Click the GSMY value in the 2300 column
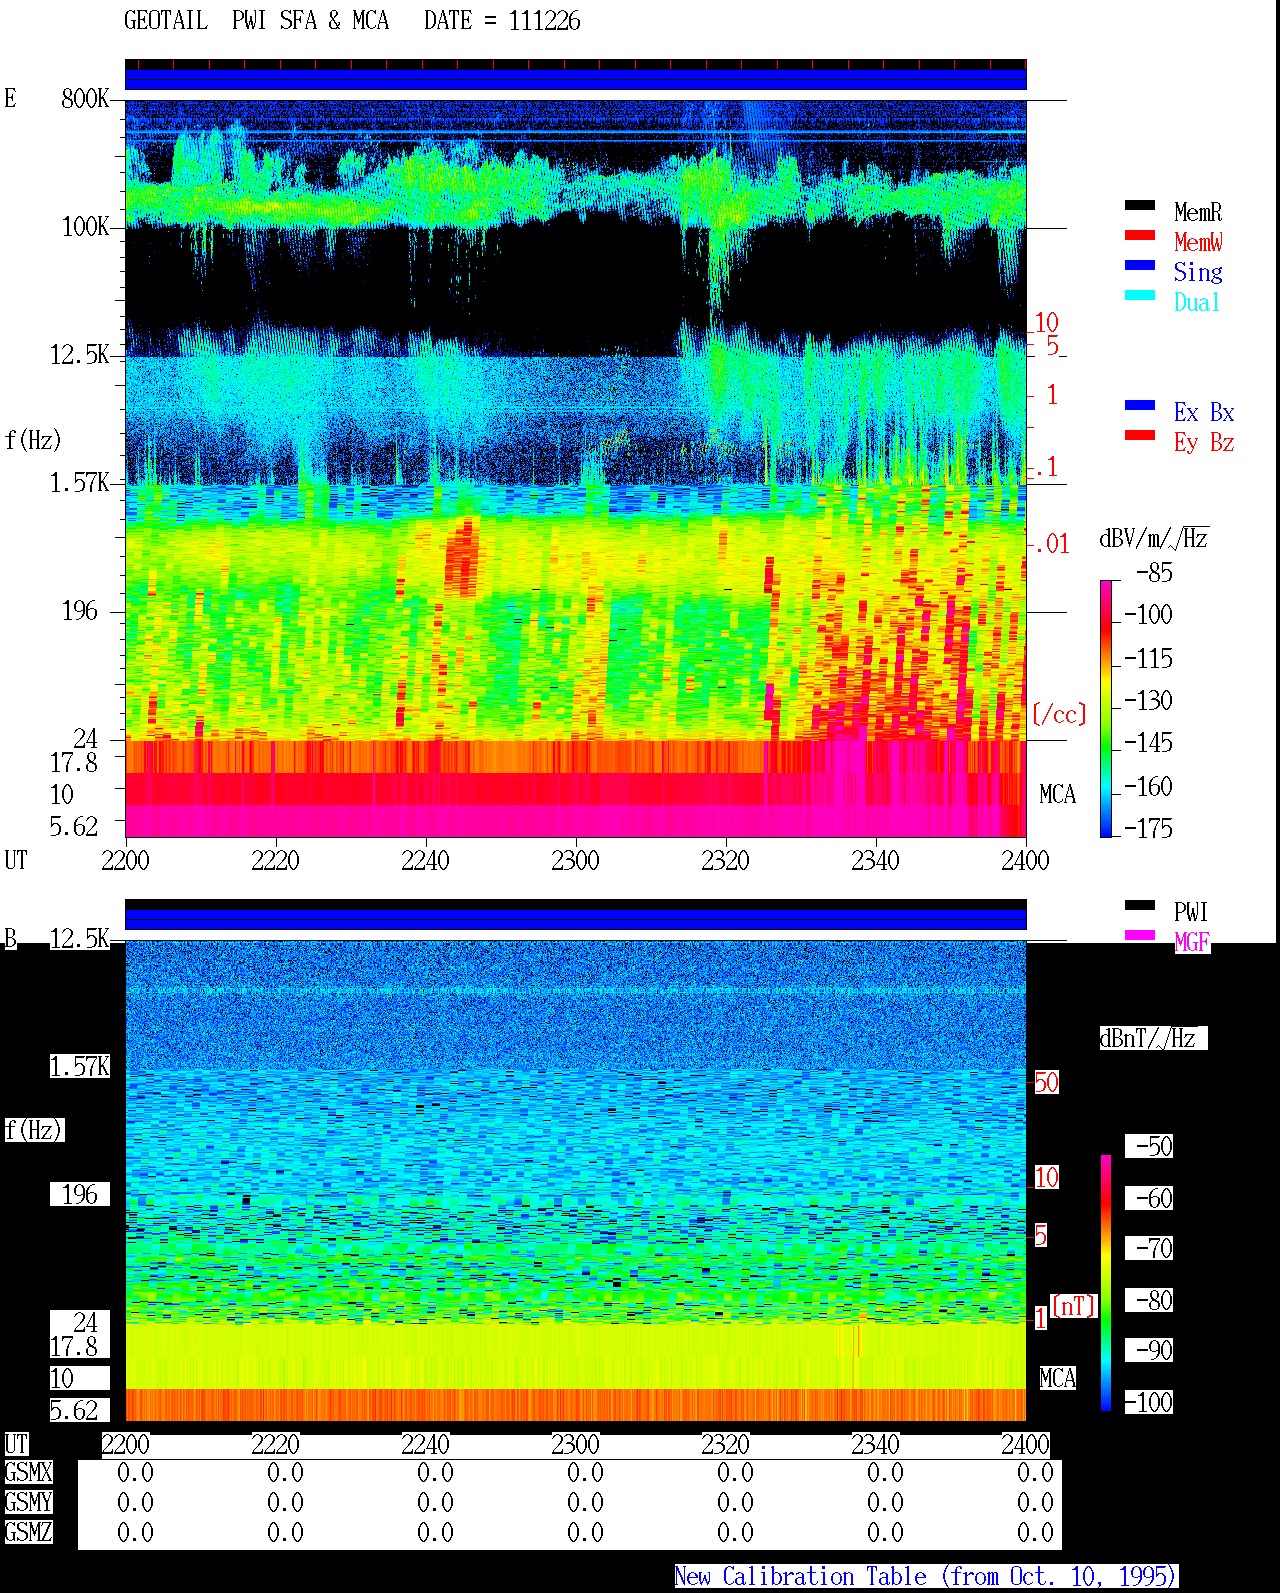Screen dimensions: 1280x1593 (x=585, y=1502)
